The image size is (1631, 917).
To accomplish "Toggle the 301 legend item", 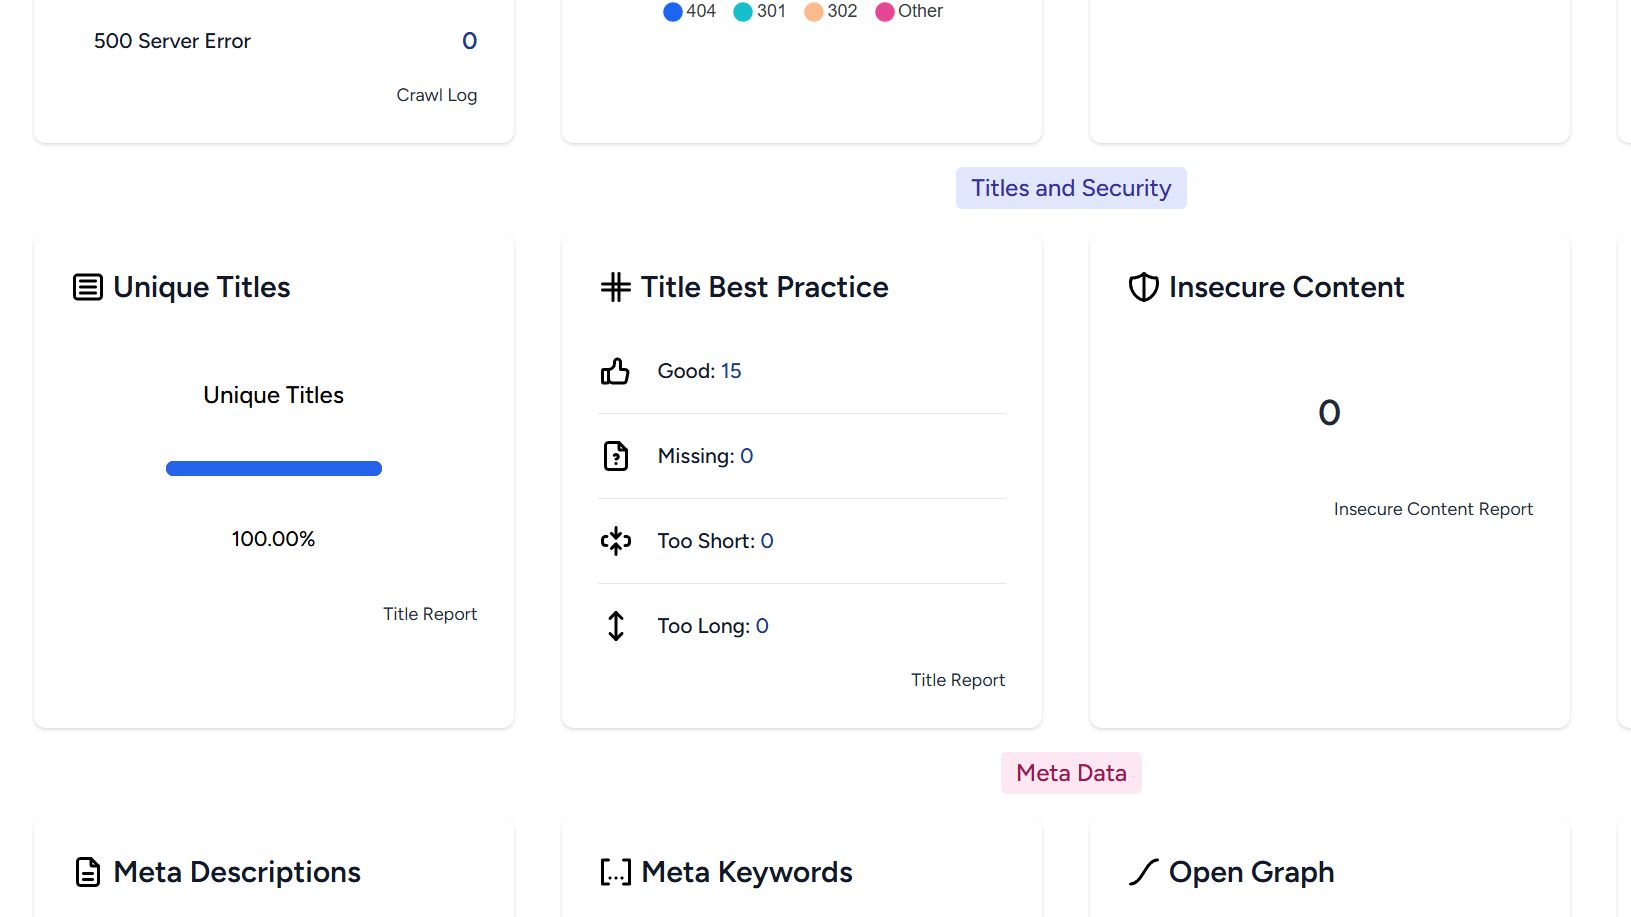I will coord(760,12).
